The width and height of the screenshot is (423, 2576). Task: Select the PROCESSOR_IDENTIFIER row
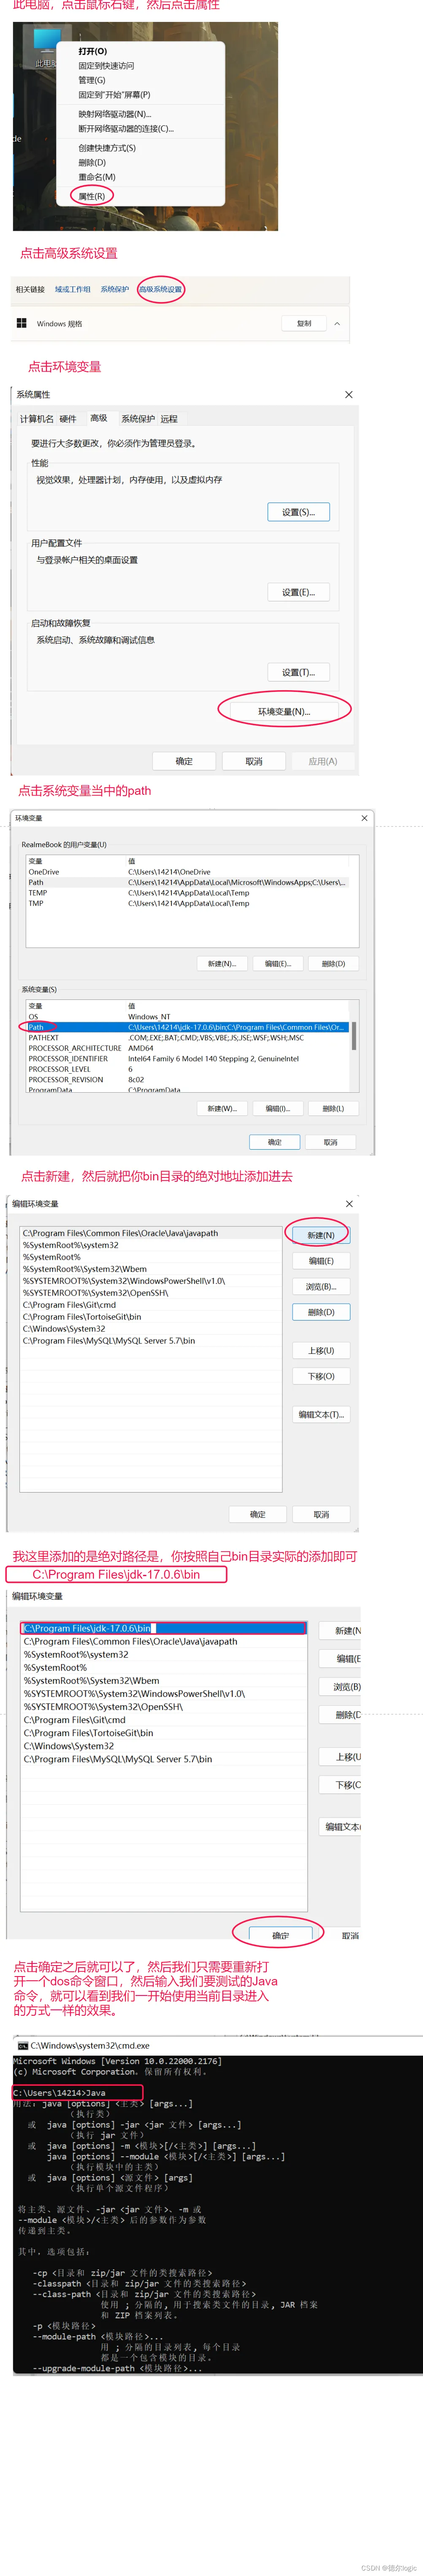187,1058
